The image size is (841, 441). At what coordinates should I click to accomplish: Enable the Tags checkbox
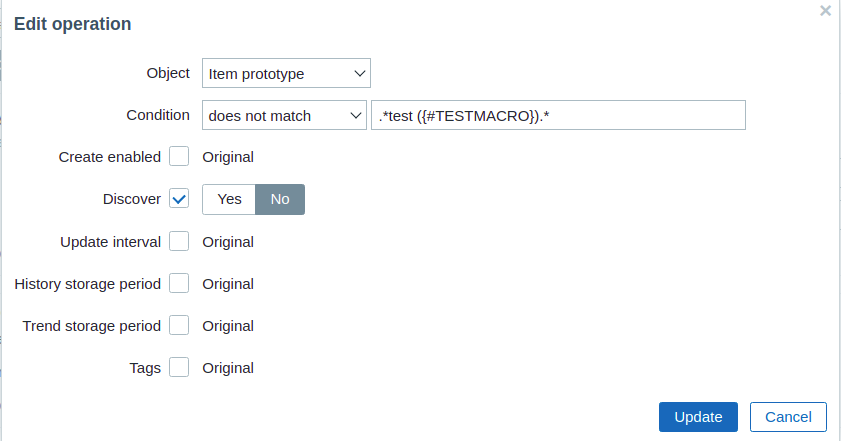[179, 367]
